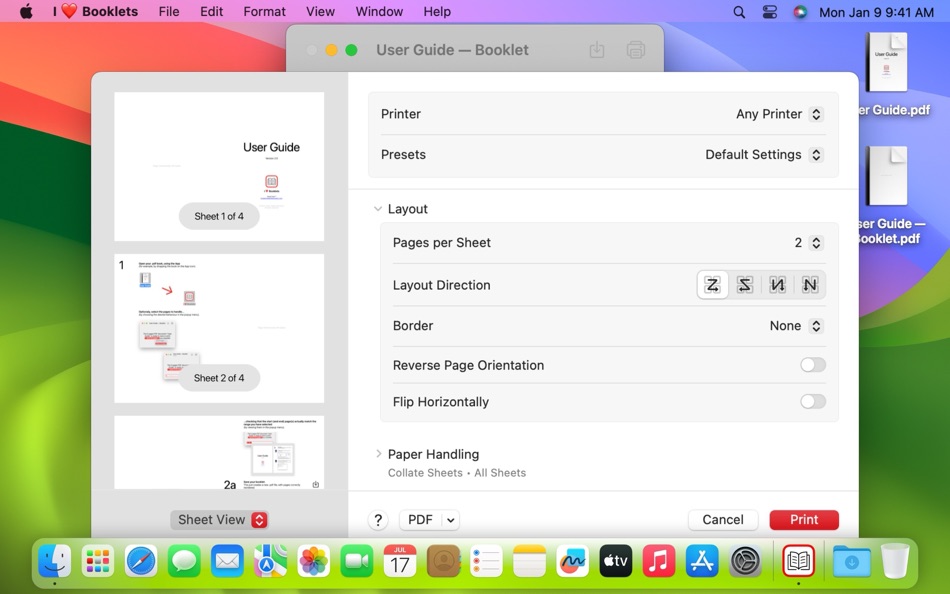
Task: Enable Flip Horizontally
Action: (812, 401)
